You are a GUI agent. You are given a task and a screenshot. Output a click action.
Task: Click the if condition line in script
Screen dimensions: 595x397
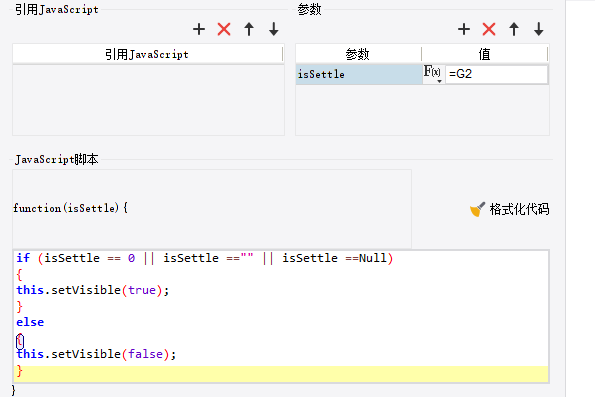(205, 258)
